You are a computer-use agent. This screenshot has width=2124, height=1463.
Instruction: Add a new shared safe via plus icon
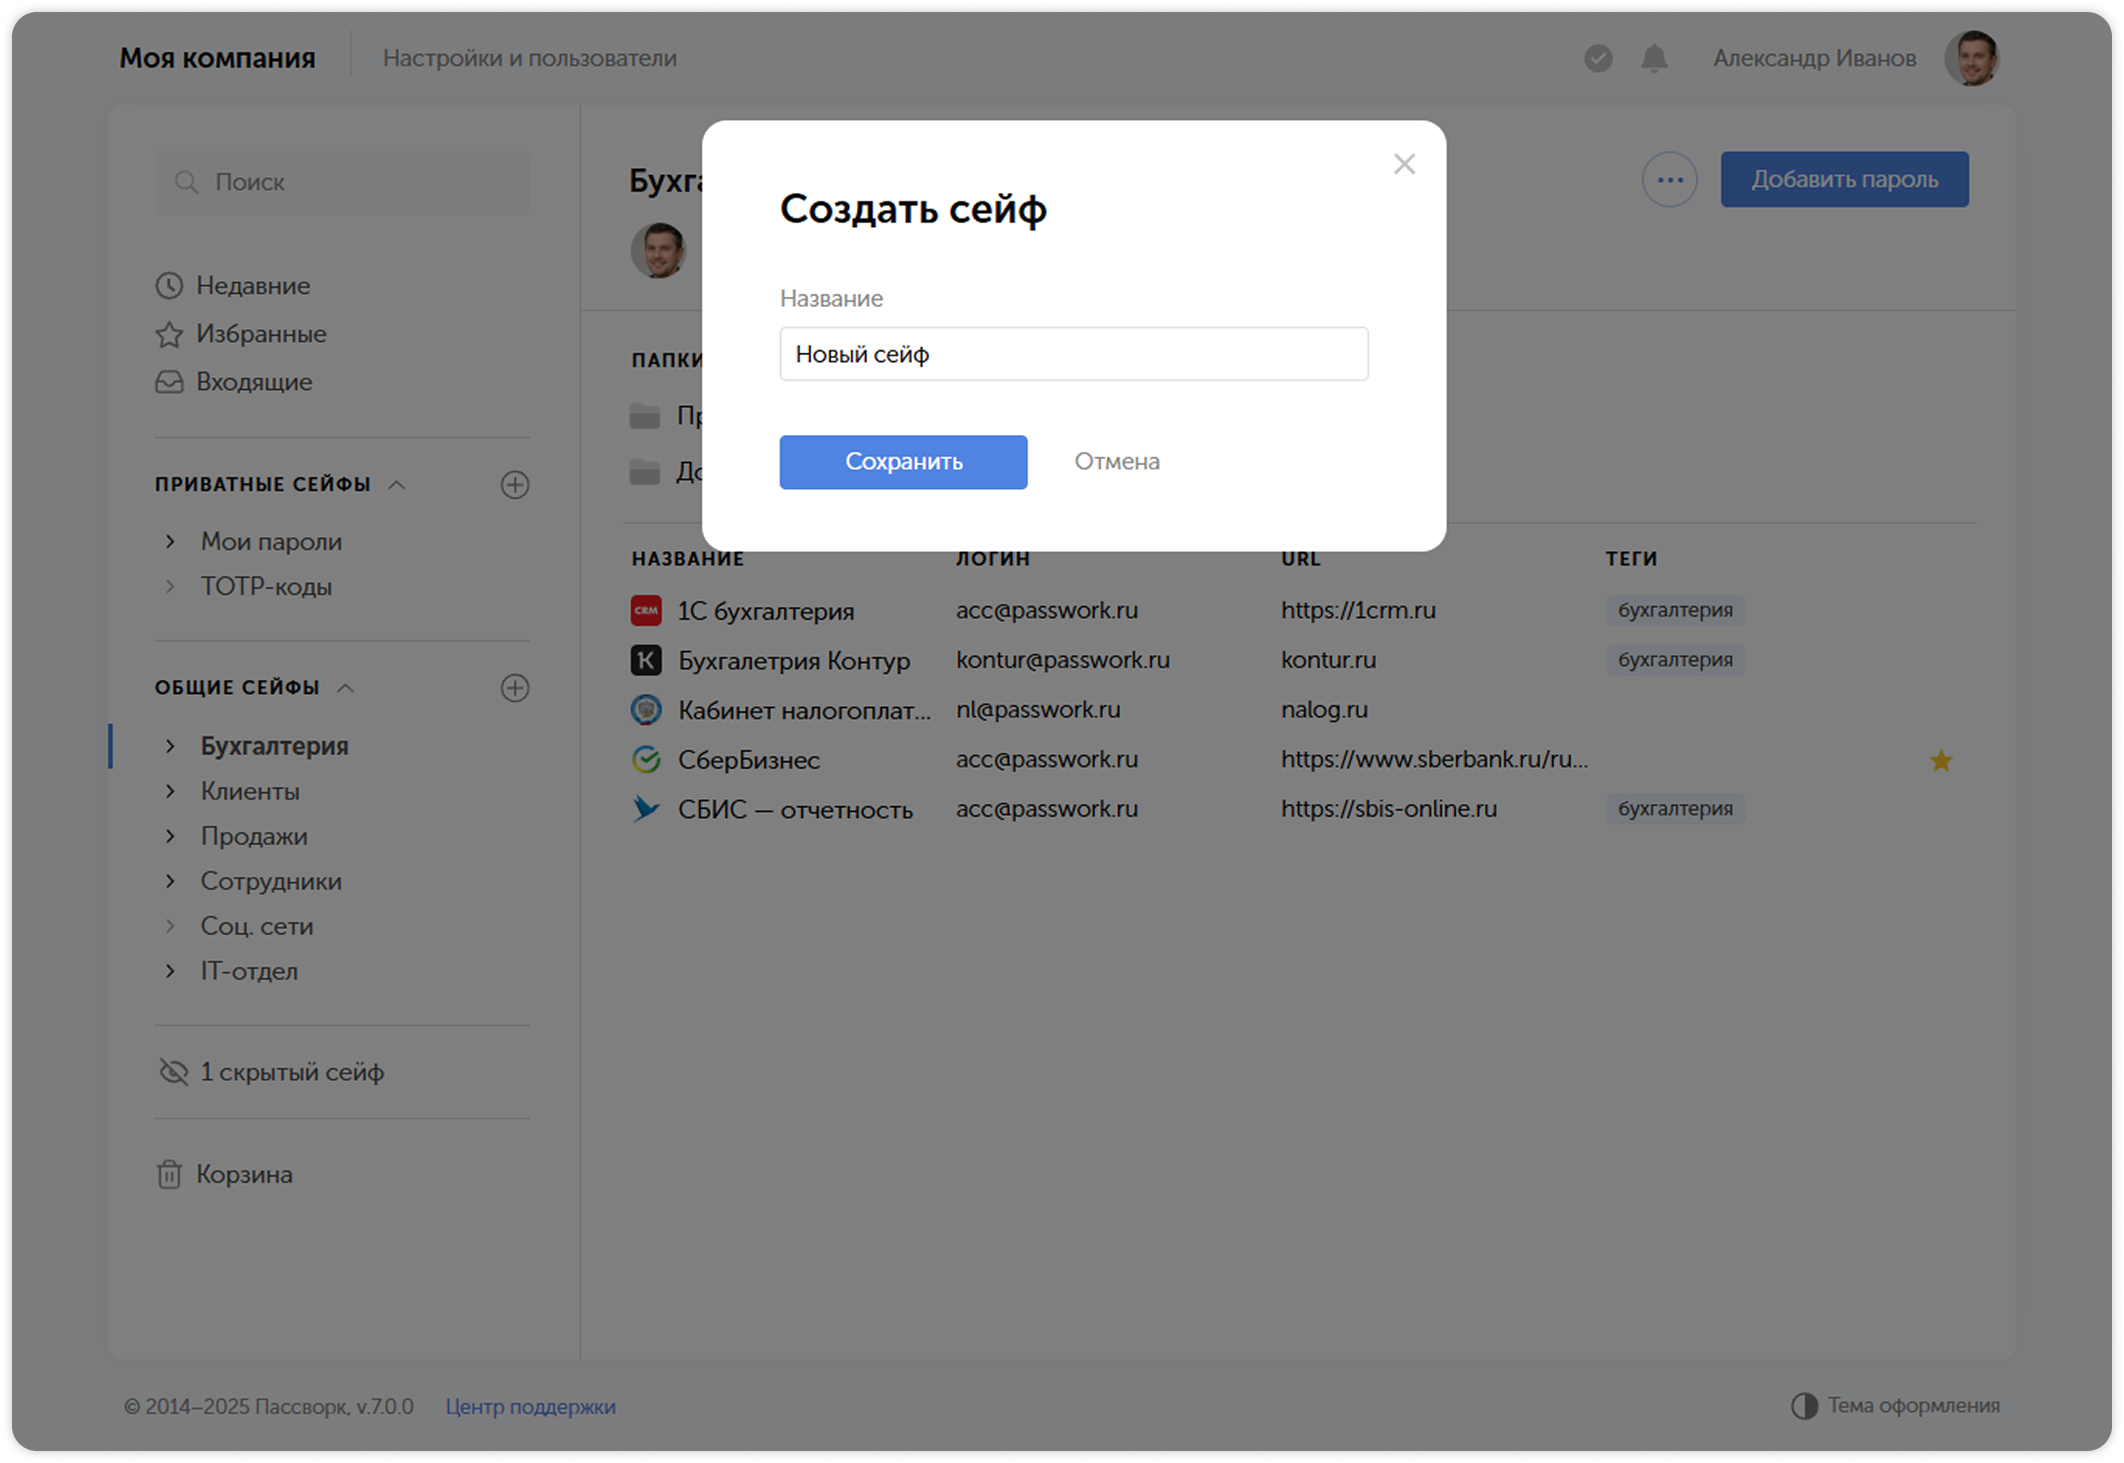514,688
